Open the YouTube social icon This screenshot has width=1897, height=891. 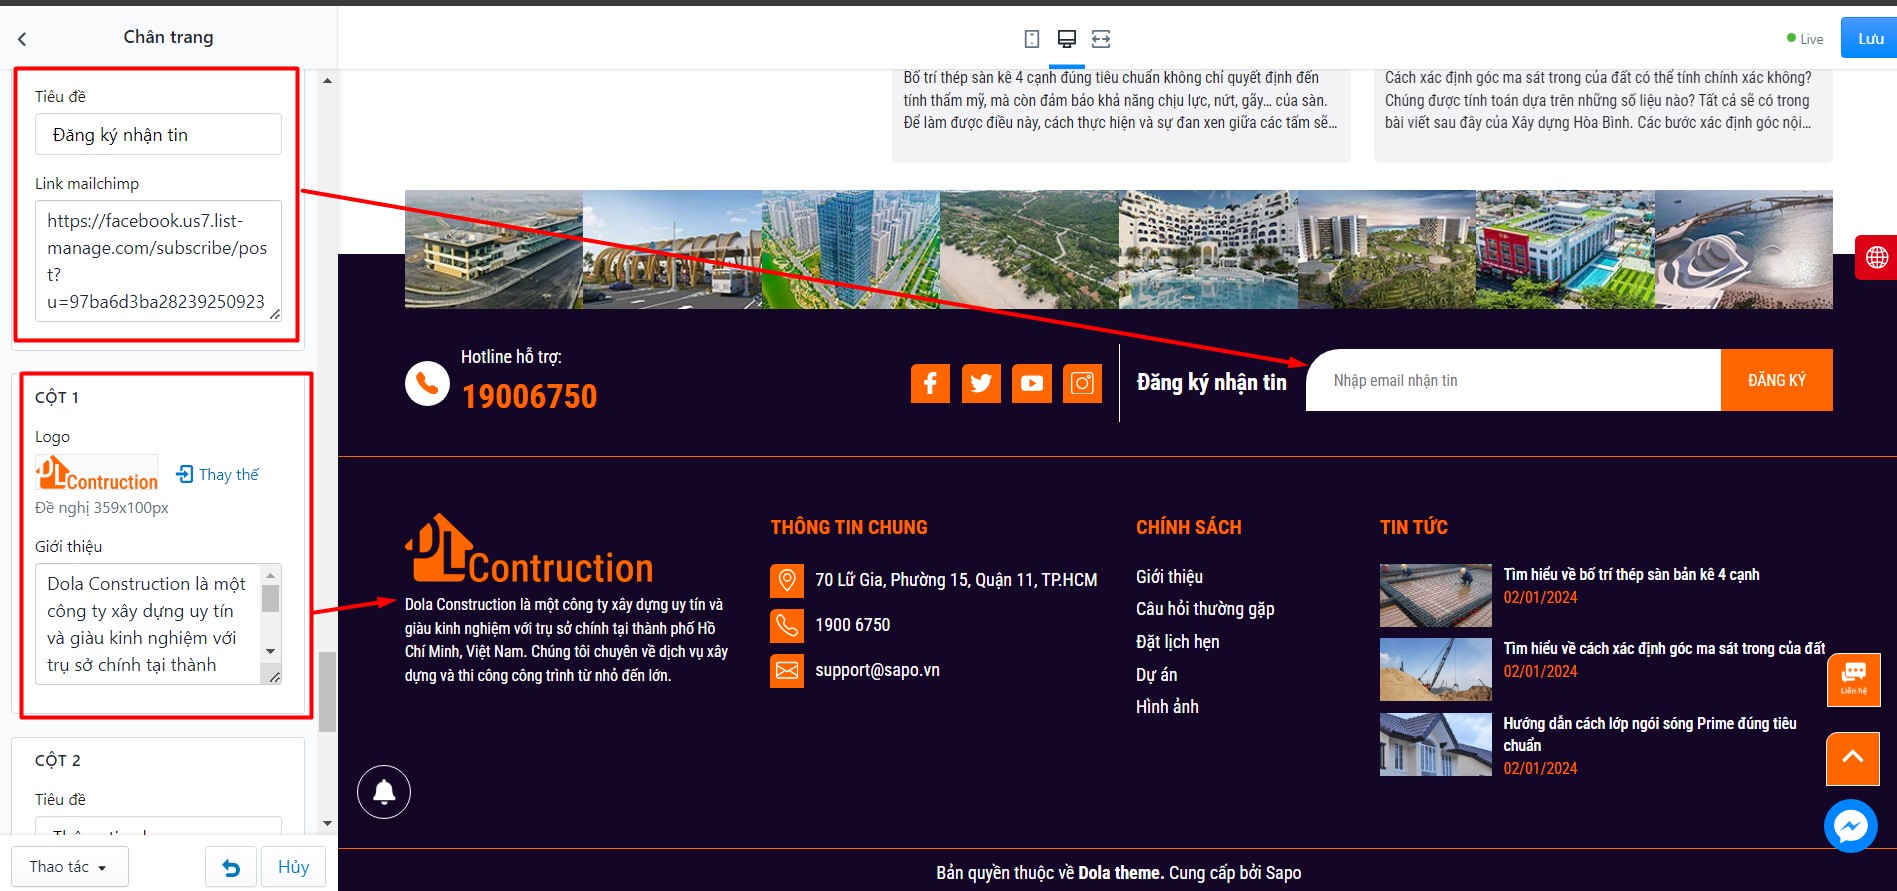pos(1032,383)
